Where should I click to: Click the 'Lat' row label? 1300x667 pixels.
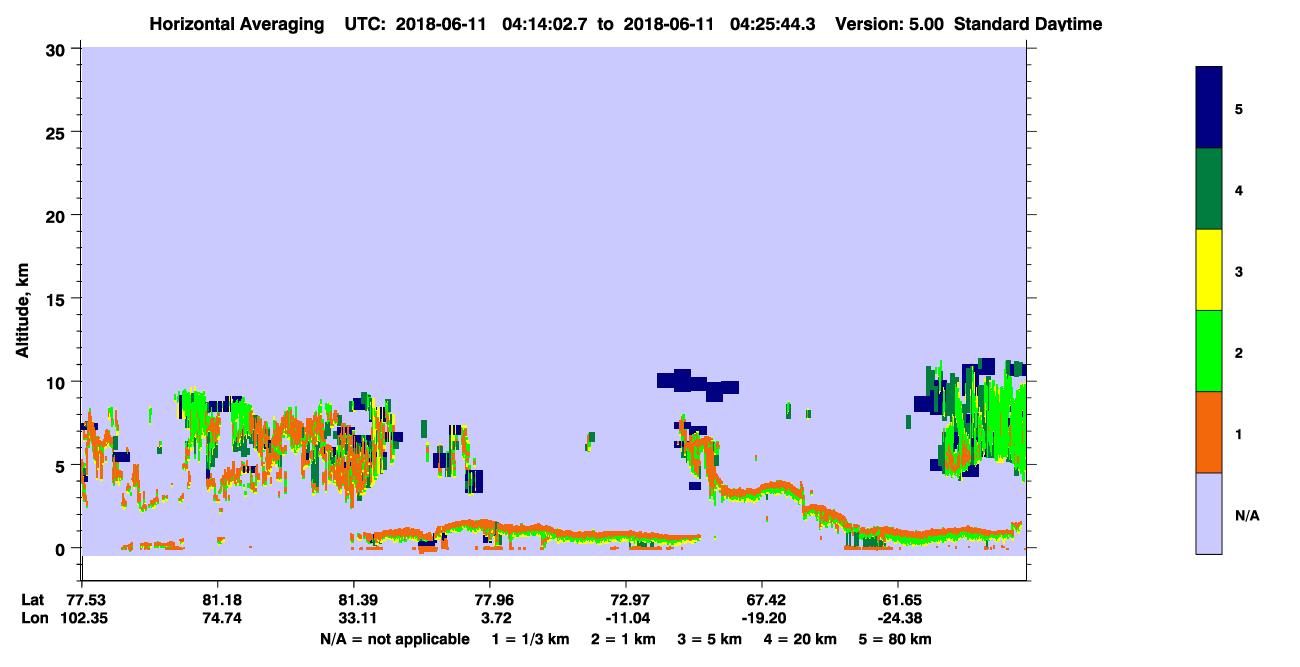[x=33, y=599]
